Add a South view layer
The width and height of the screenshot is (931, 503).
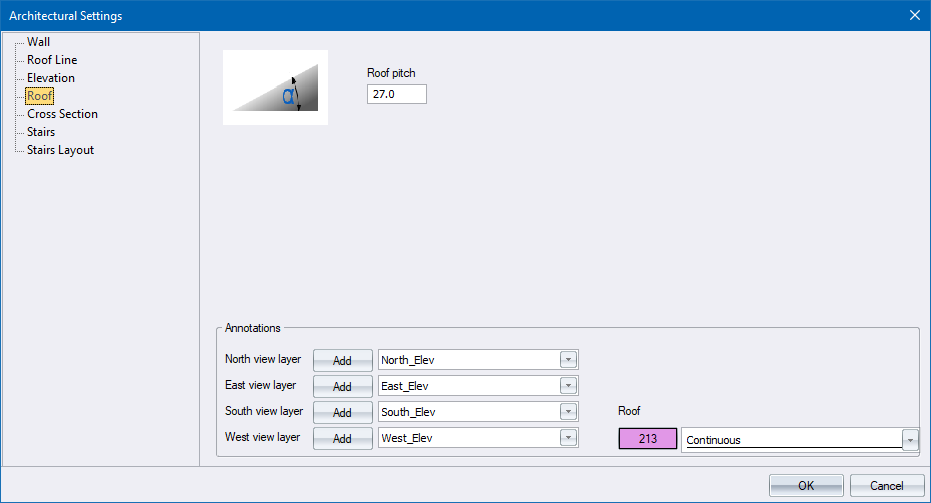[x=342, y=412]
